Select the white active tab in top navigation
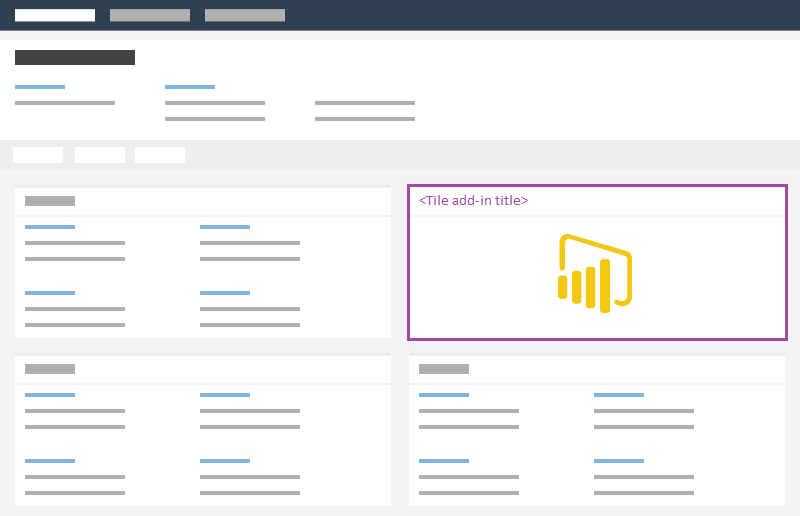Viewport: 800px width, 516px height. [x=55, y=15]
